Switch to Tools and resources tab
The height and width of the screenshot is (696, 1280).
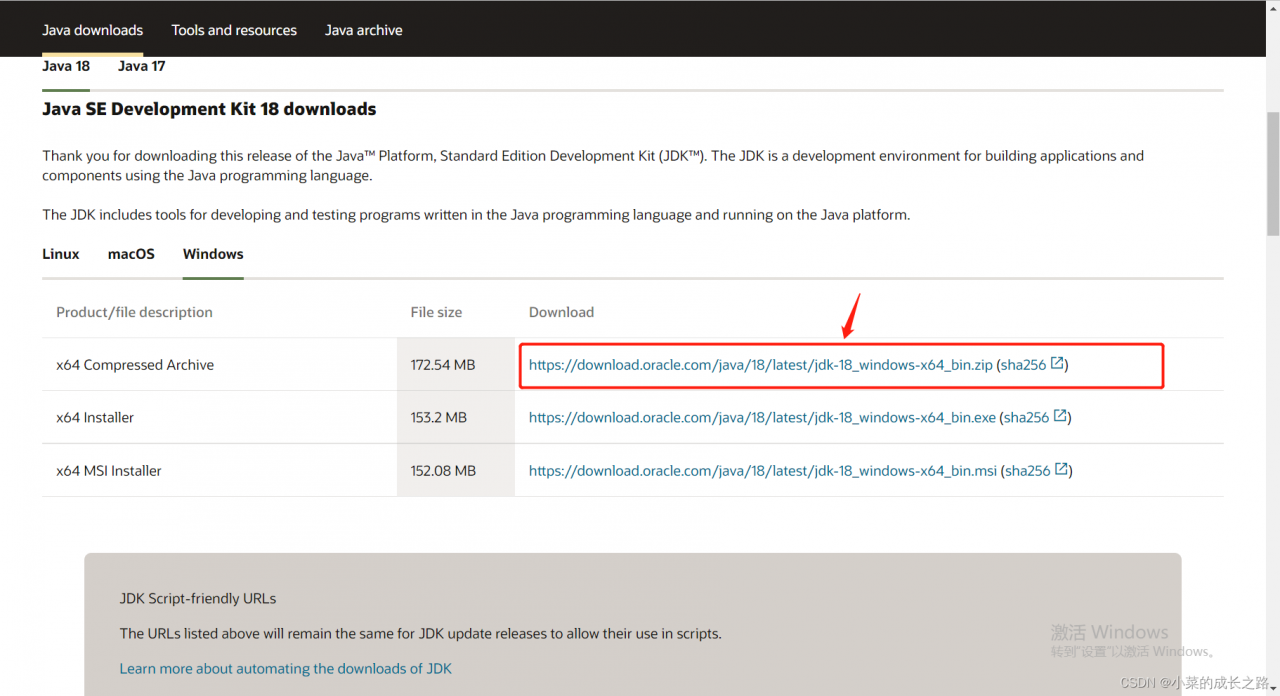(x=234, y=30)
